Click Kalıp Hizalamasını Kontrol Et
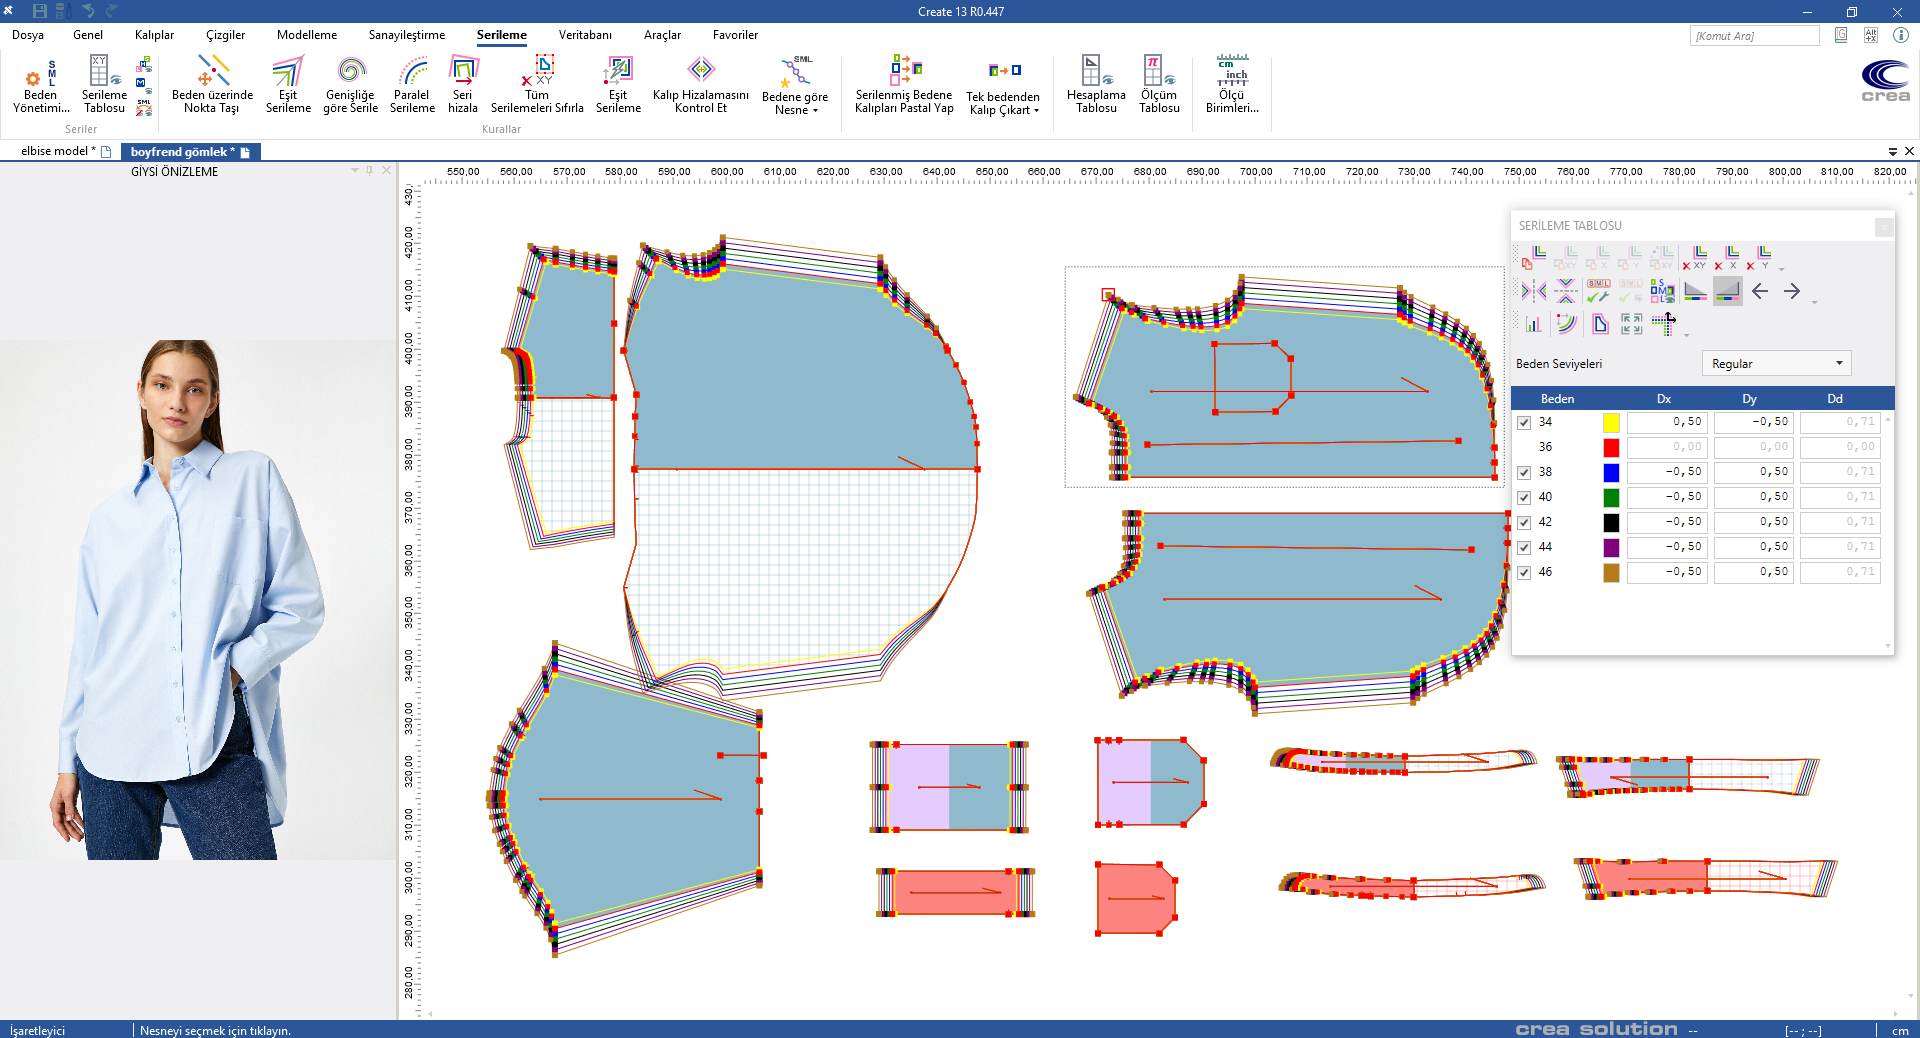Viewport: 1920px width, 1038px height. tap(700, 85)
